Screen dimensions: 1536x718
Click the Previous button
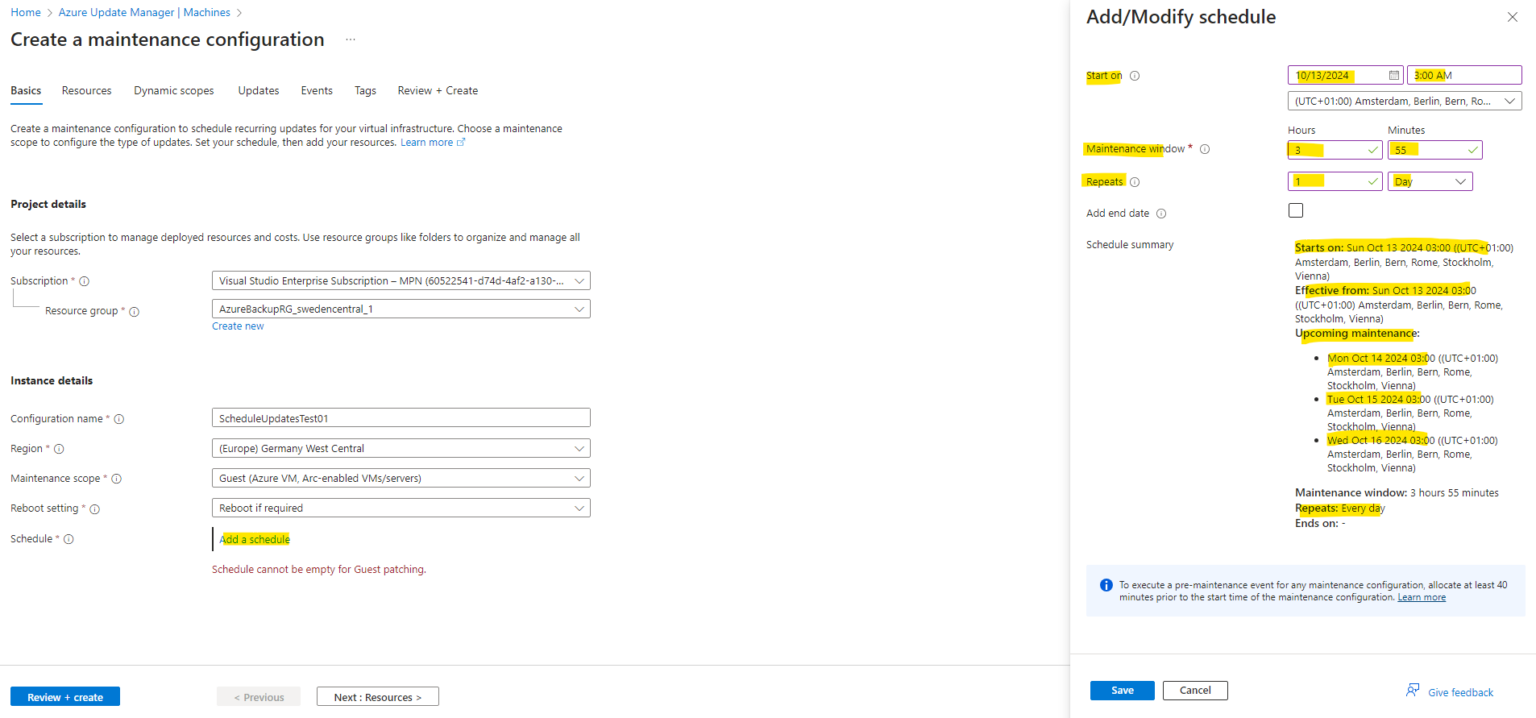point(259,697)
